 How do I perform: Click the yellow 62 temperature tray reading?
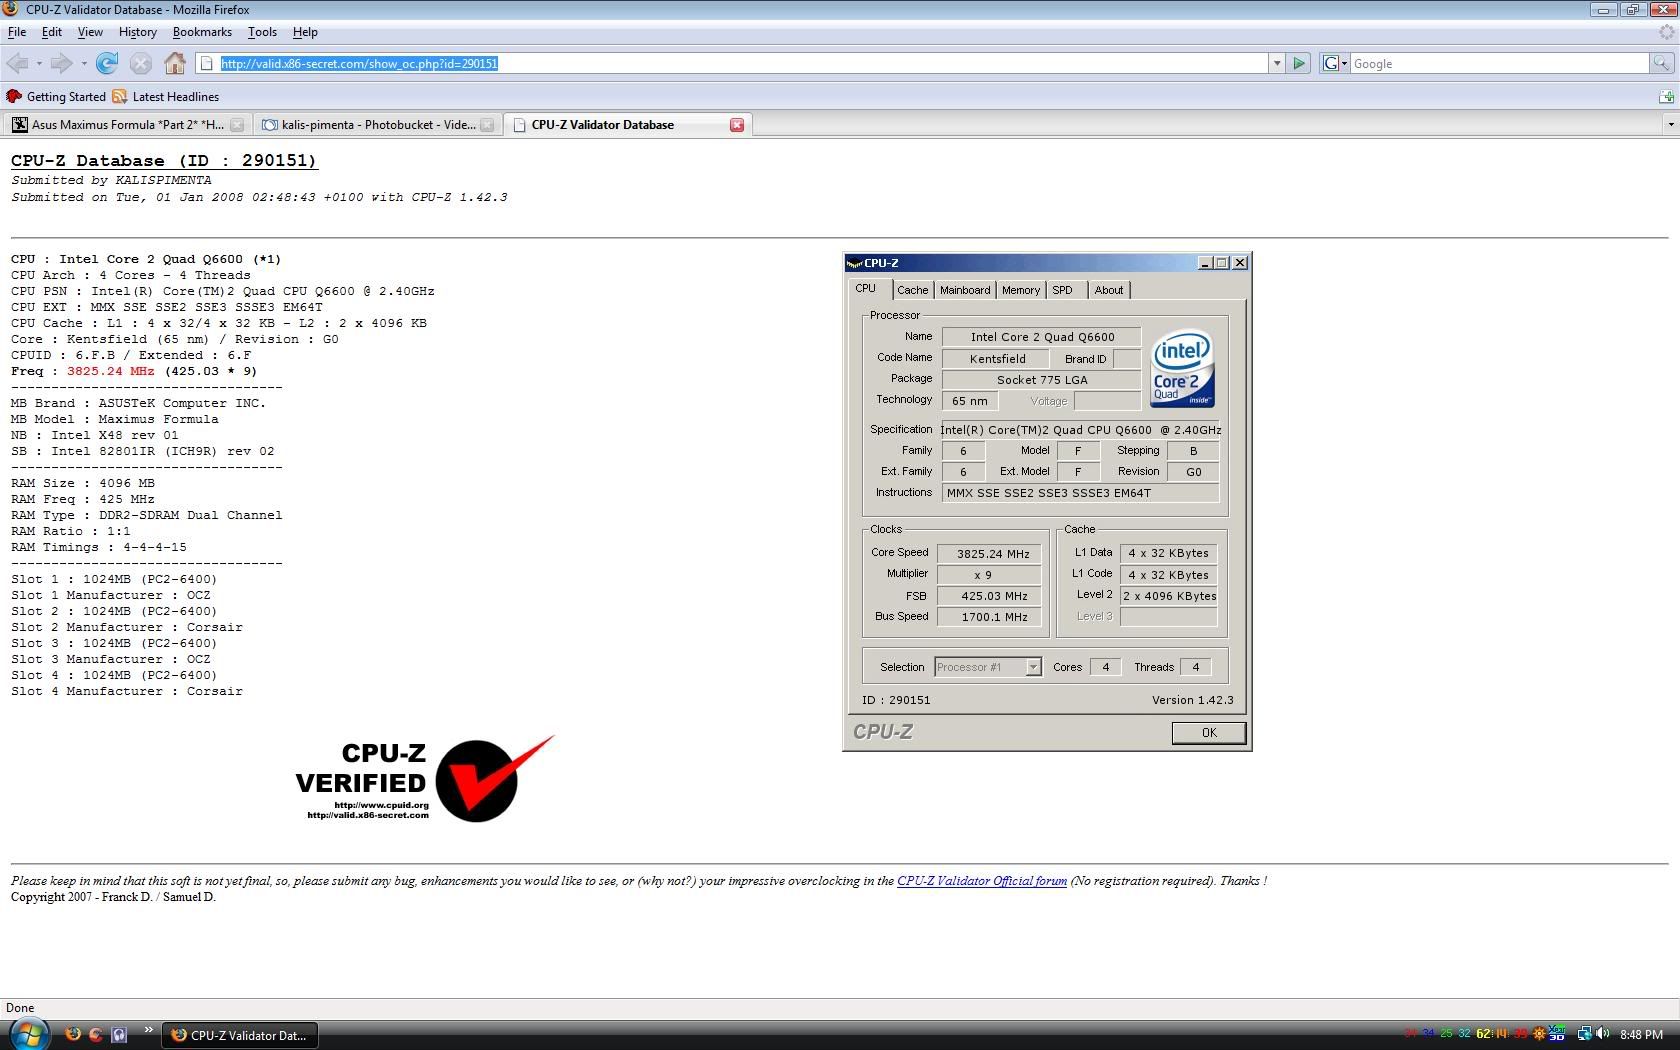[x=1482, y=1034]
